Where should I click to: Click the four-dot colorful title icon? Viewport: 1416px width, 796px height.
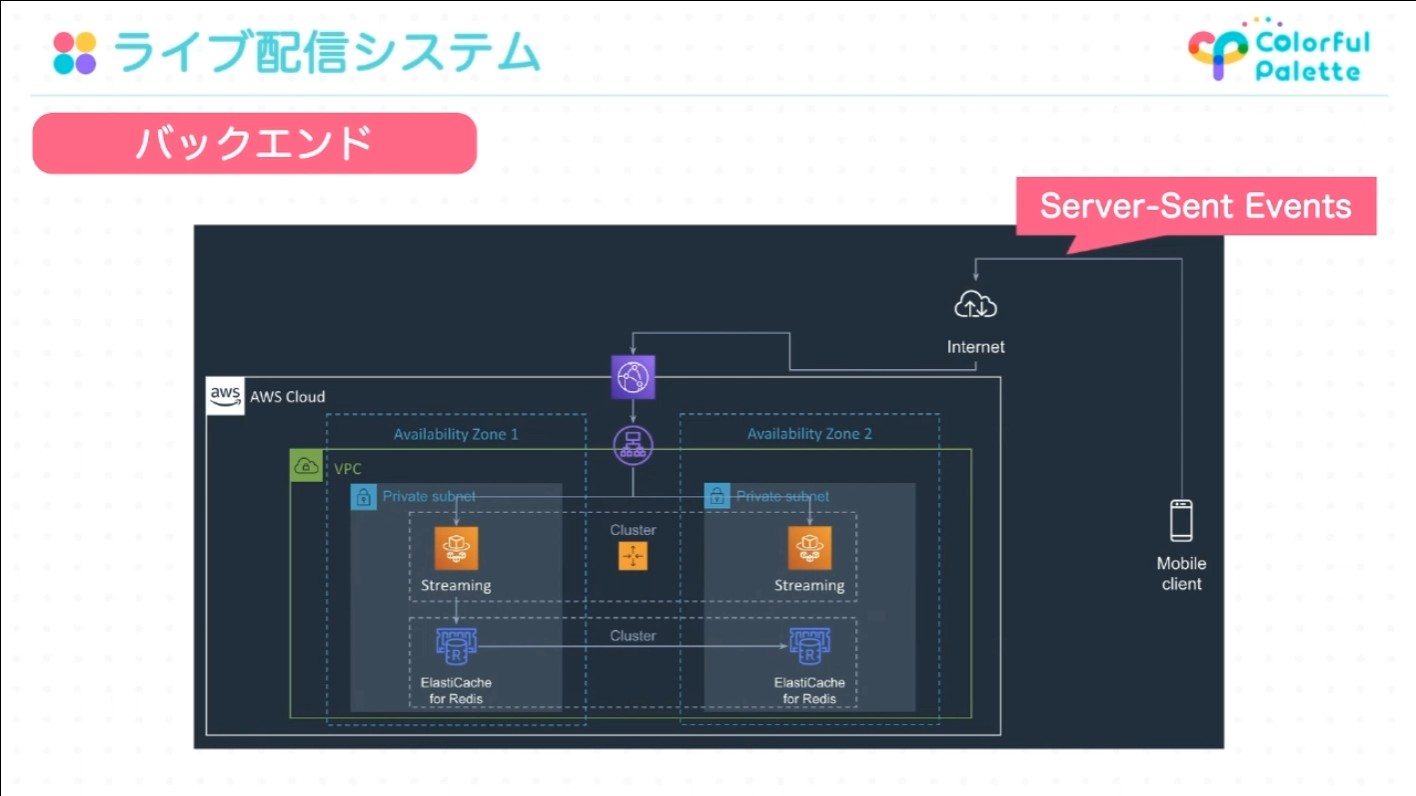pyautogui.click(x=75, y=53)
